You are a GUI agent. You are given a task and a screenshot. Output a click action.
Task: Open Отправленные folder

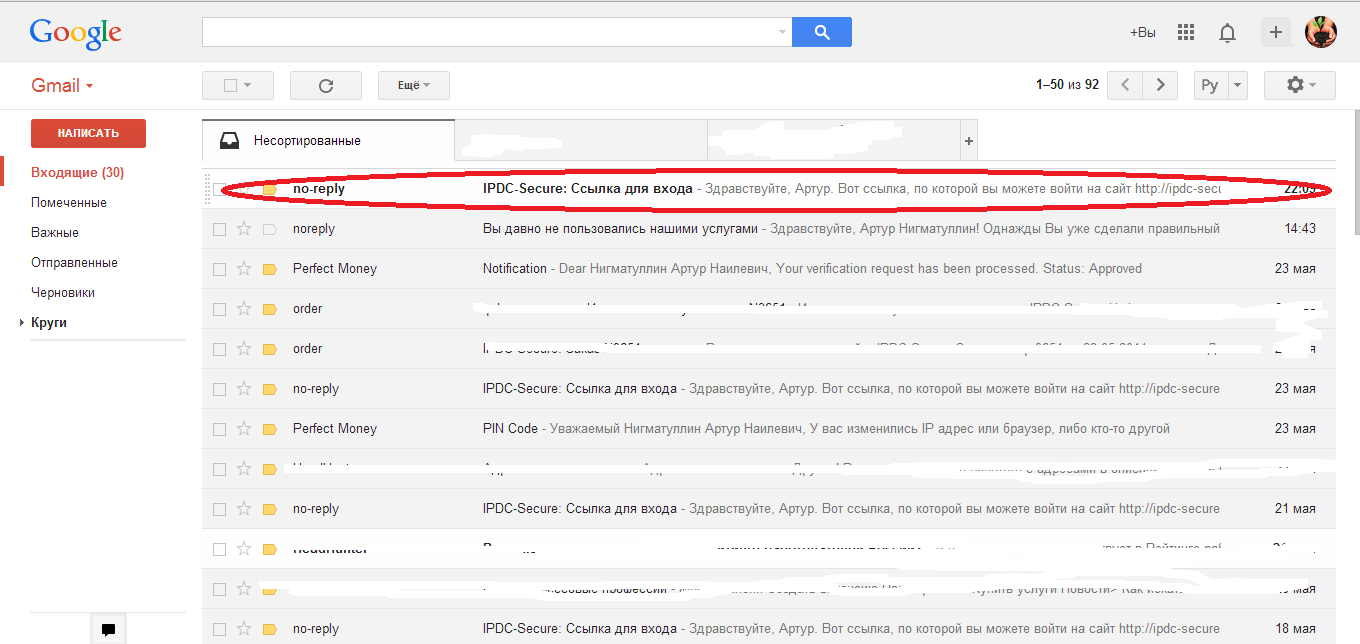(x=74, y=263)
